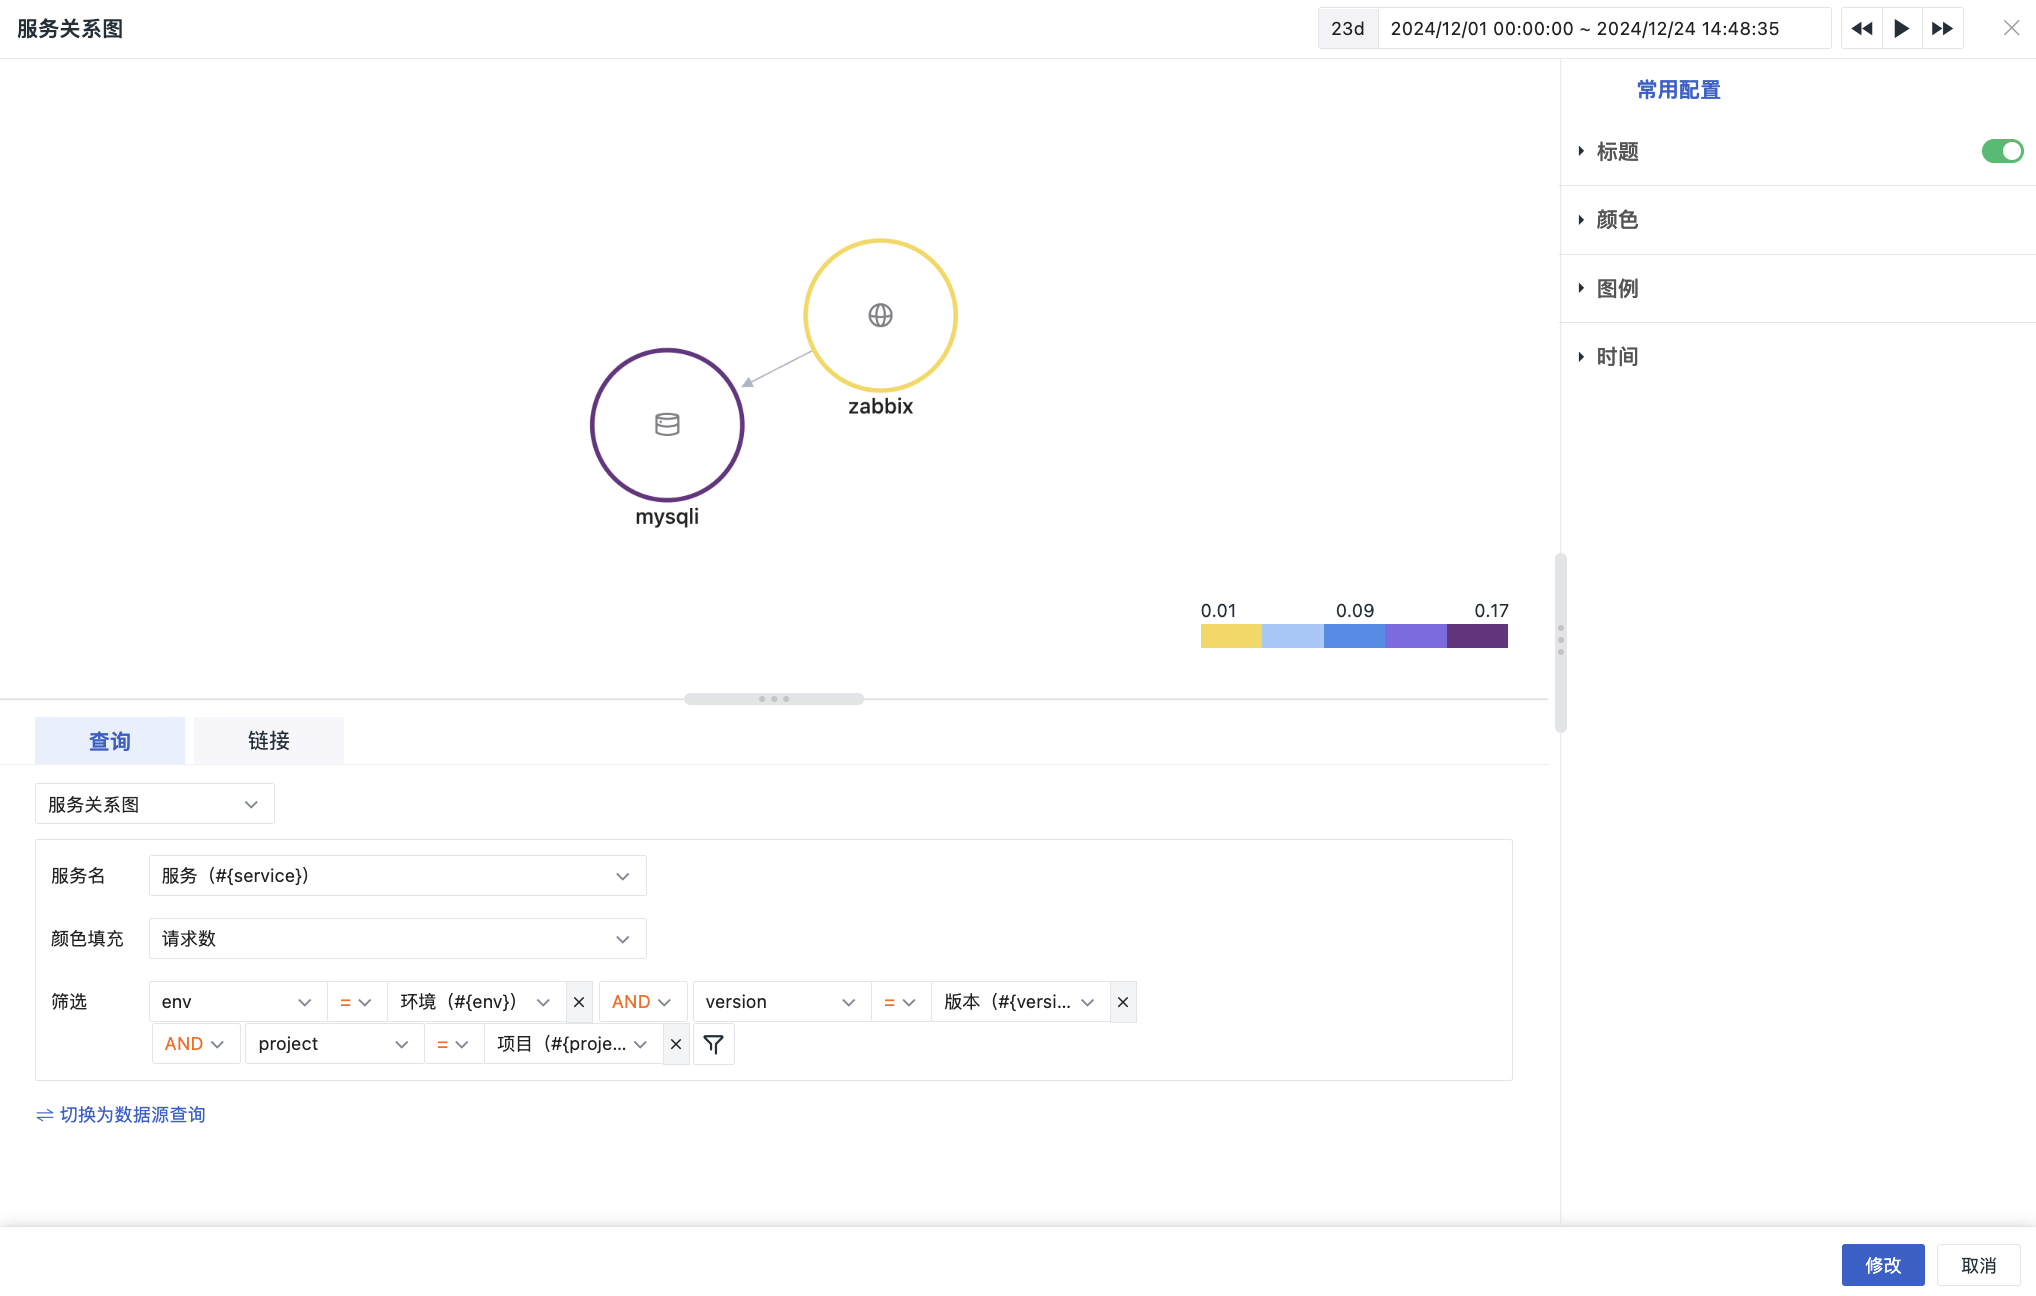Click the violet legend swatch
The width and height of the screenshot is (2036, 1296).
(x=1416, y=636)
